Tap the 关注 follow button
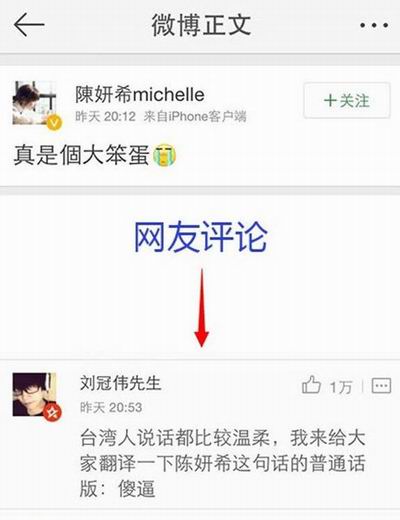The width and height of the screenshot is (400, 520). click(347, 100)
